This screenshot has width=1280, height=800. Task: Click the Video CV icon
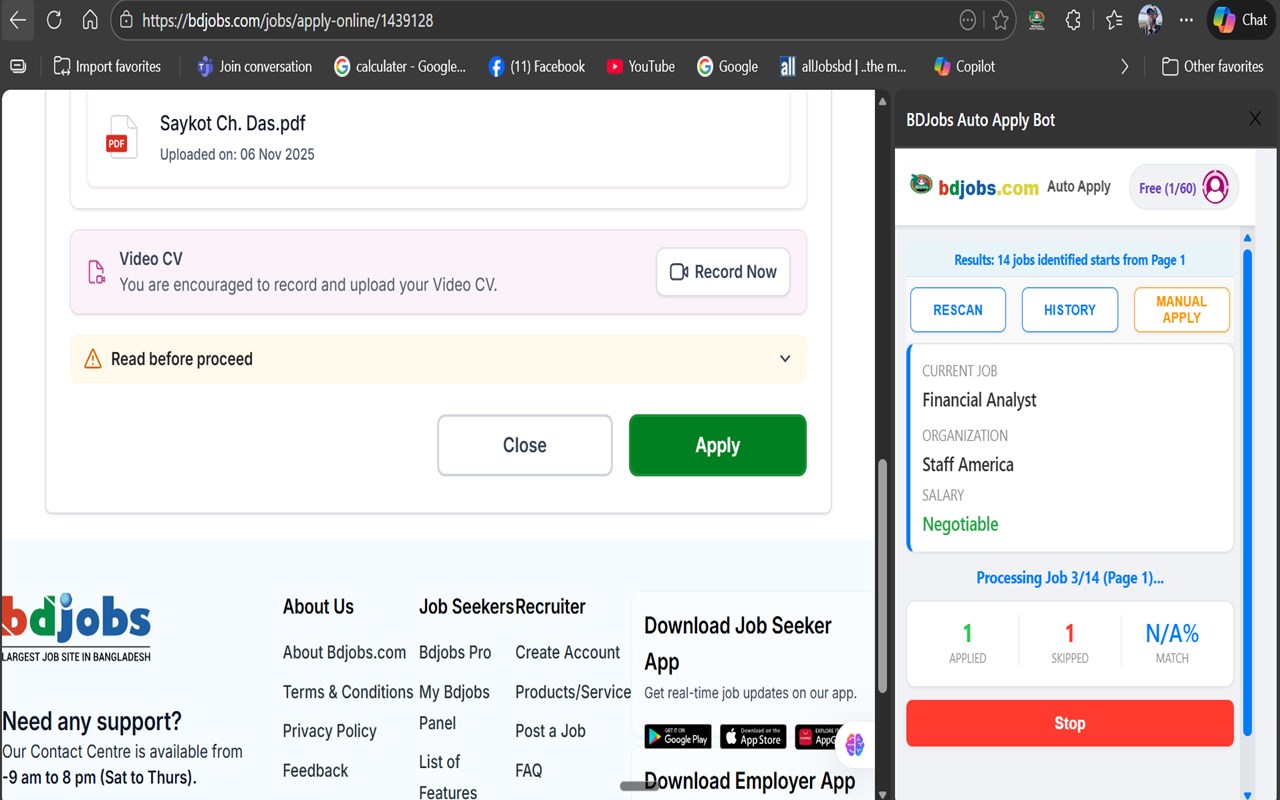[x=97, y=272]
